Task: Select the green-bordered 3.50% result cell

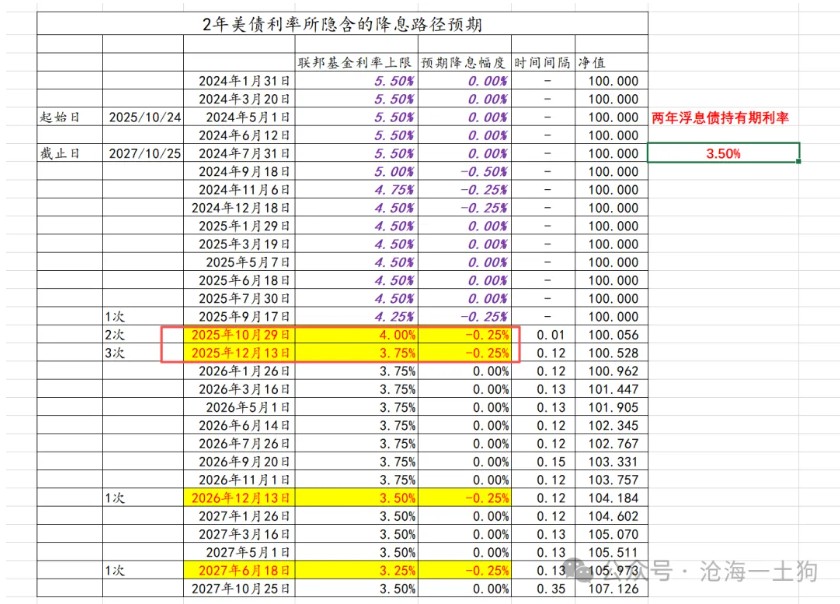Action: coord(723,153)
